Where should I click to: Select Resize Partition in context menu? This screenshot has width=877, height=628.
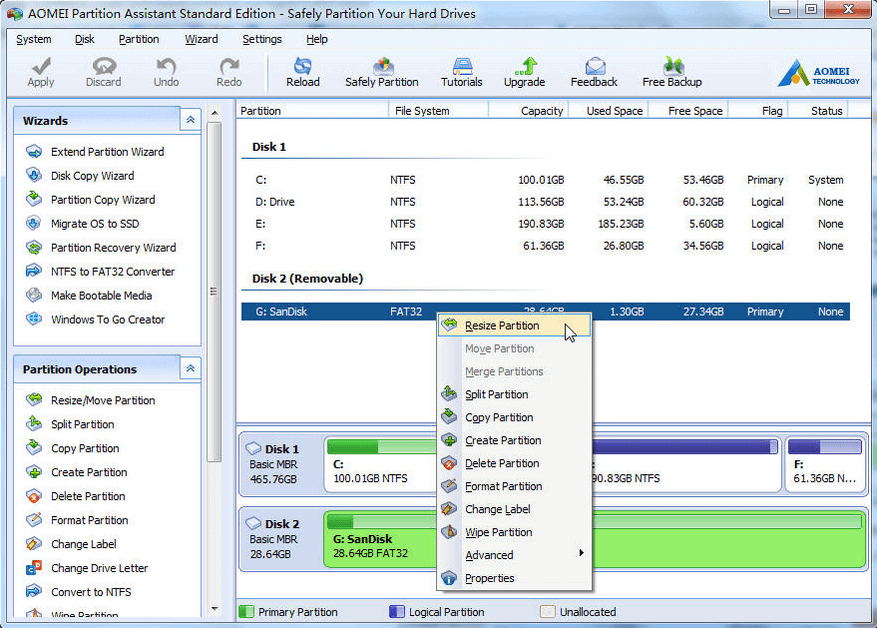click(514, 325)
